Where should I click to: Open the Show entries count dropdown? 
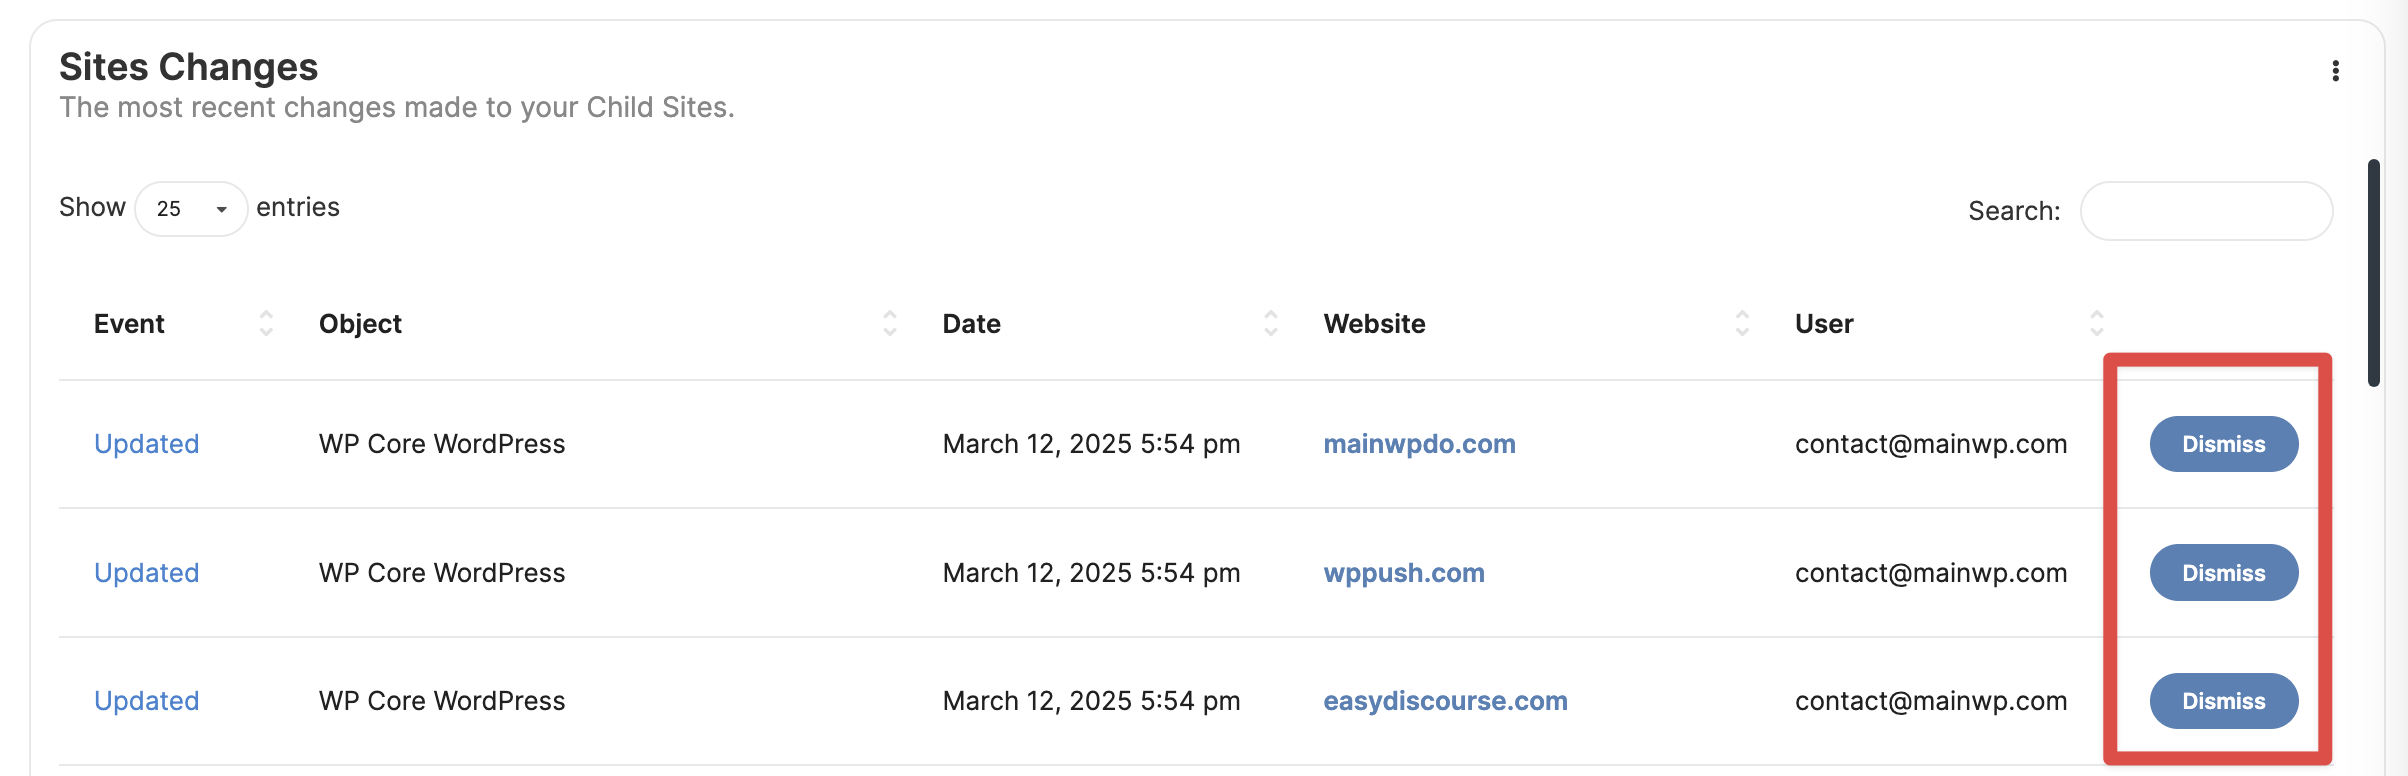coord(191,209)
